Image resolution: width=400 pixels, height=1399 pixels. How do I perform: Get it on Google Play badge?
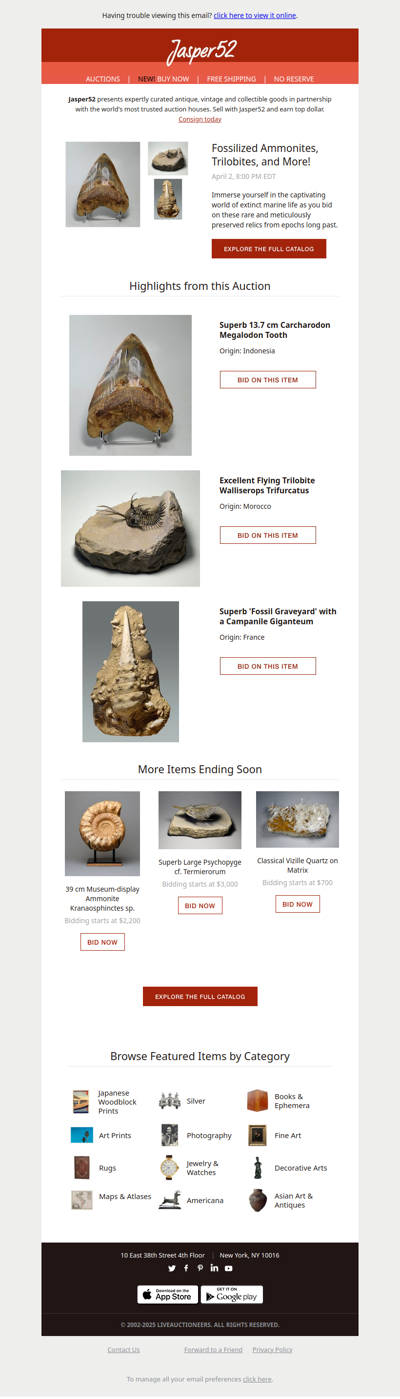[232, 1294]
